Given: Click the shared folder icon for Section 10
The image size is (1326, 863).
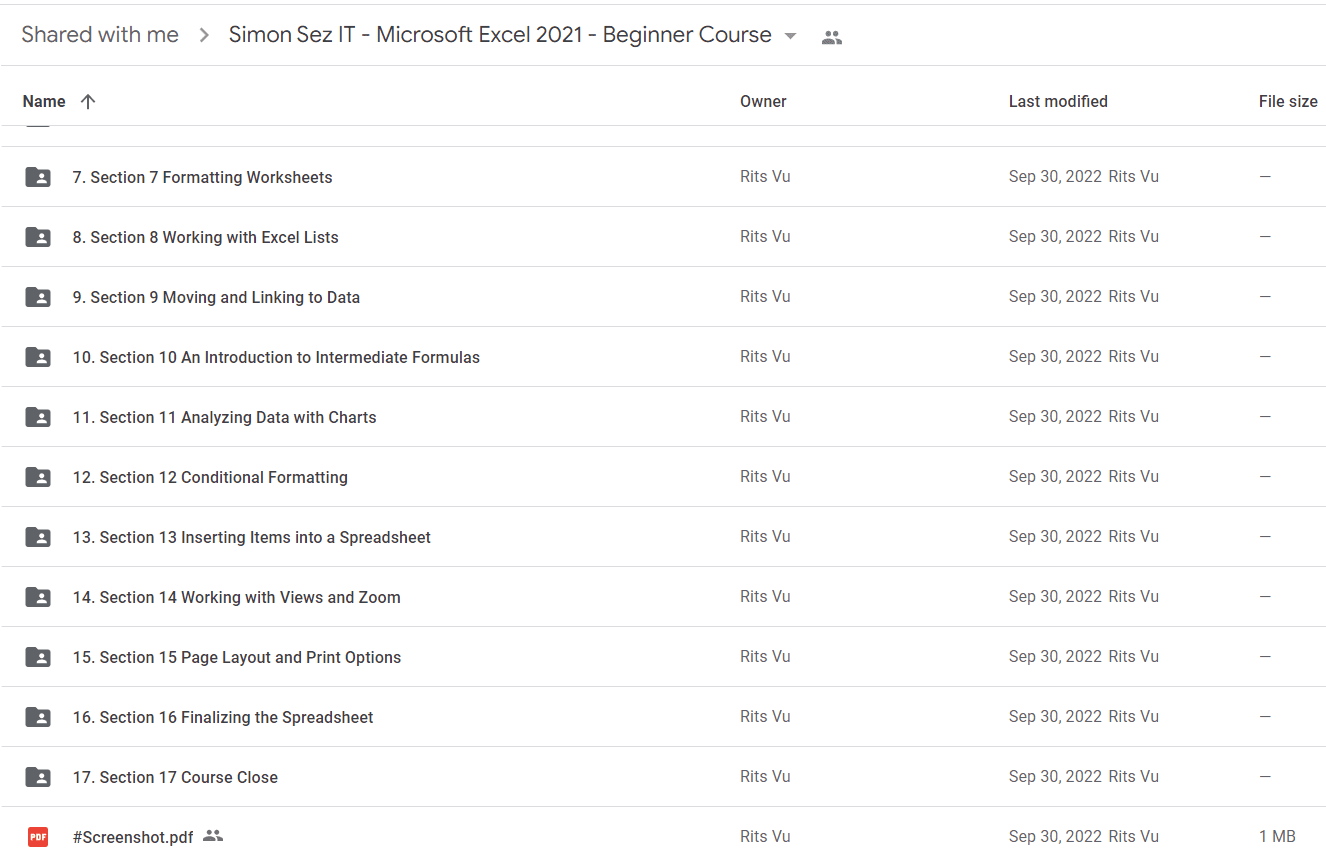Looking at the screenshot, I should coord(38,357).
